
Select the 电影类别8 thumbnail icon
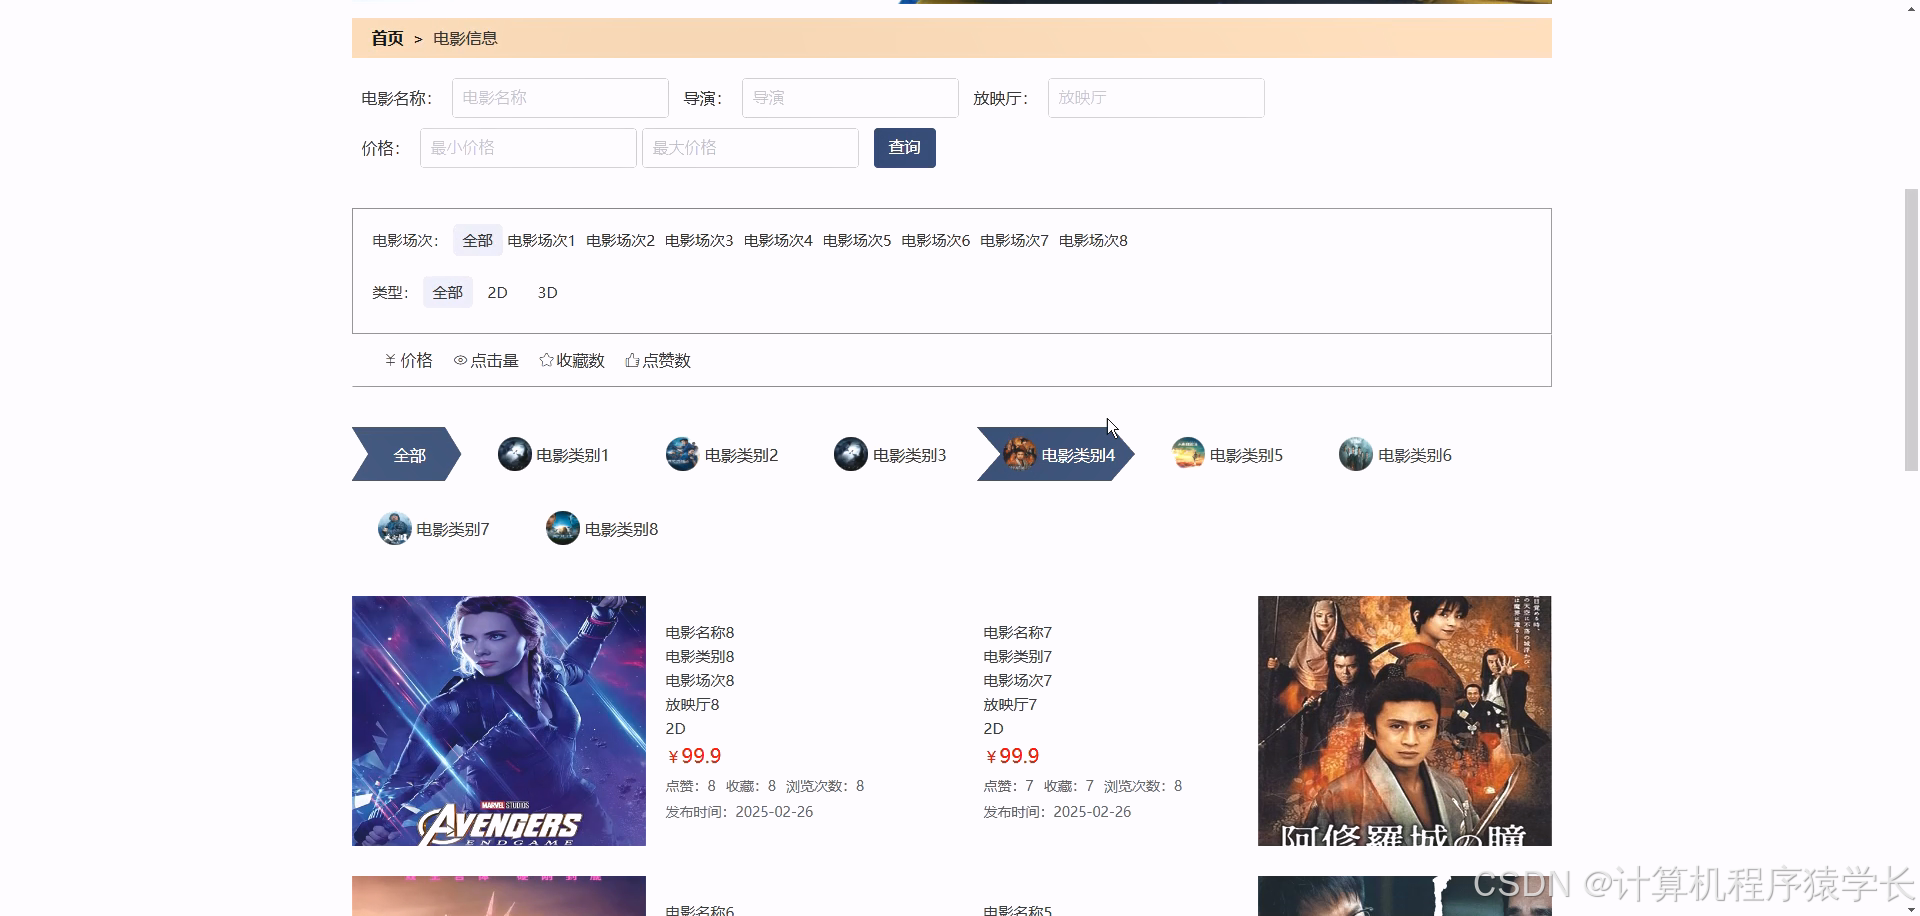pos(562,528)
